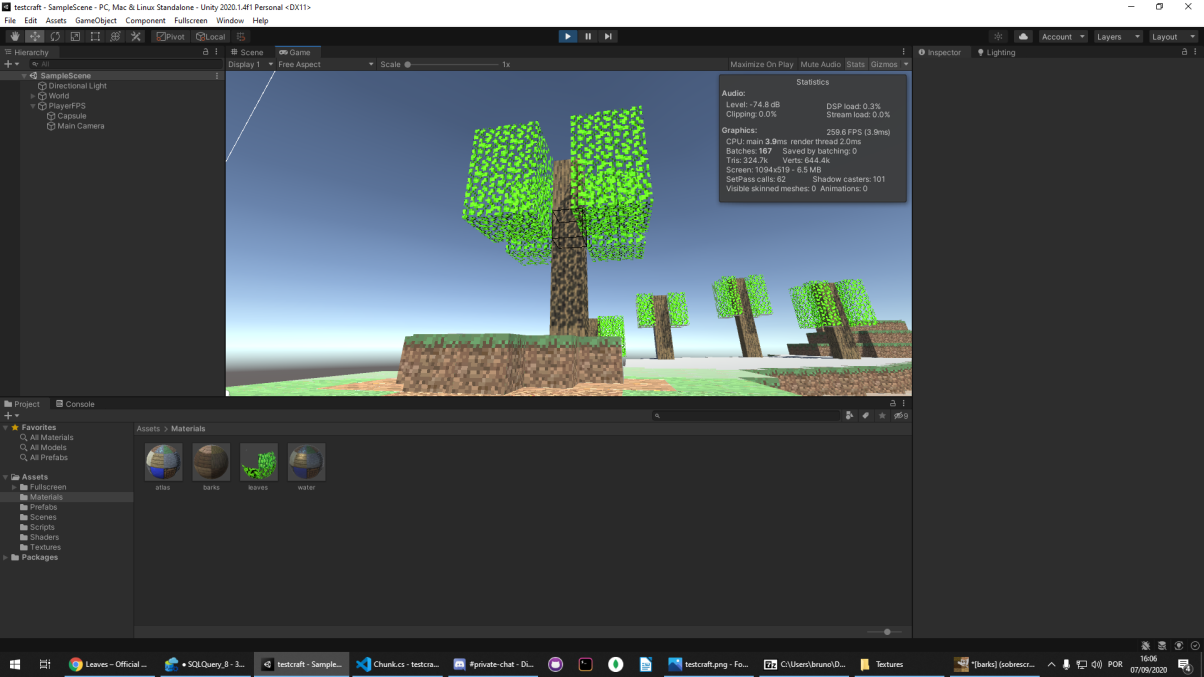Select the Move tool
This screenshot has height=677, width=1204.
[x=35, y=36]
